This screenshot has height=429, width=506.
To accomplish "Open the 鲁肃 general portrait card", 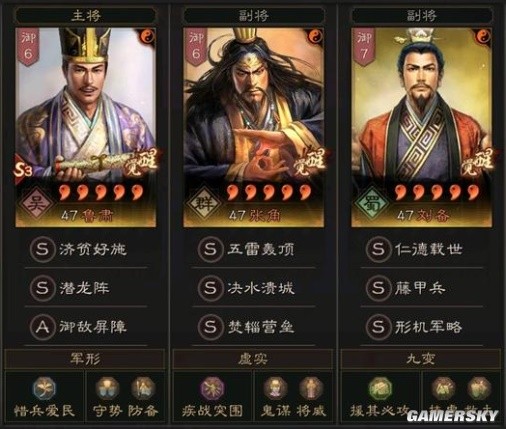I will point(86,127).
